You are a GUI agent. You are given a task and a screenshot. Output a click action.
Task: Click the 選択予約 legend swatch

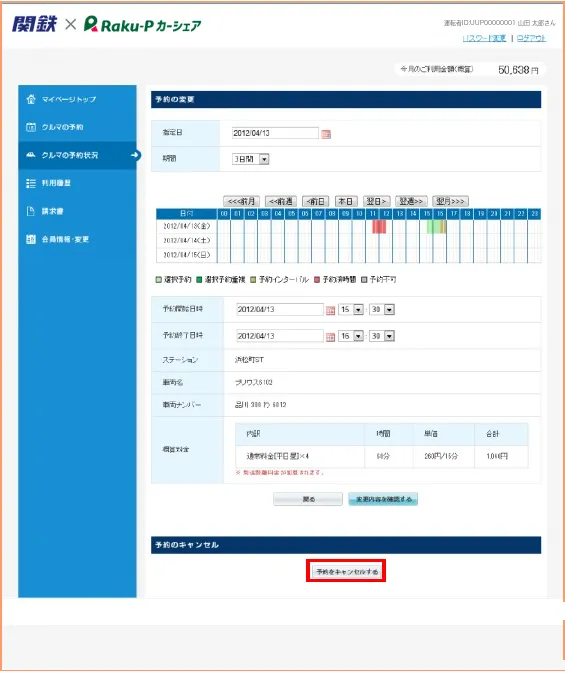point(158,280)
